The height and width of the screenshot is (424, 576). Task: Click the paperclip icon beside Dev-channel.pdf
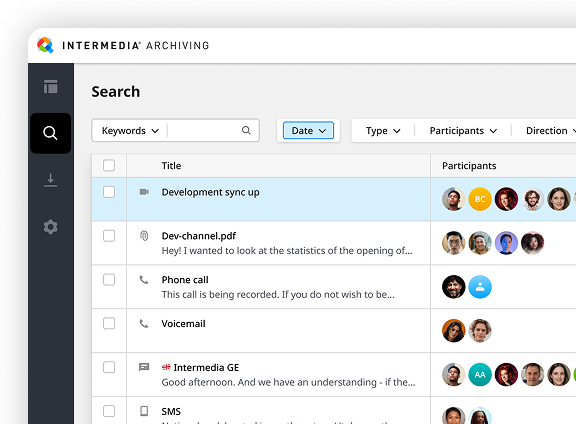point(144,236)
